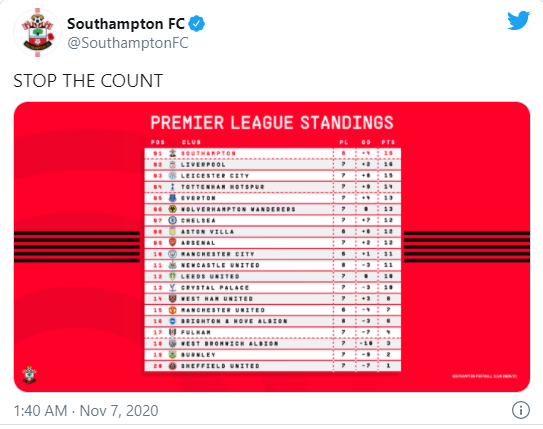Click the Twitter bird logo
The image size is (543, 429).
pos(518,21)
